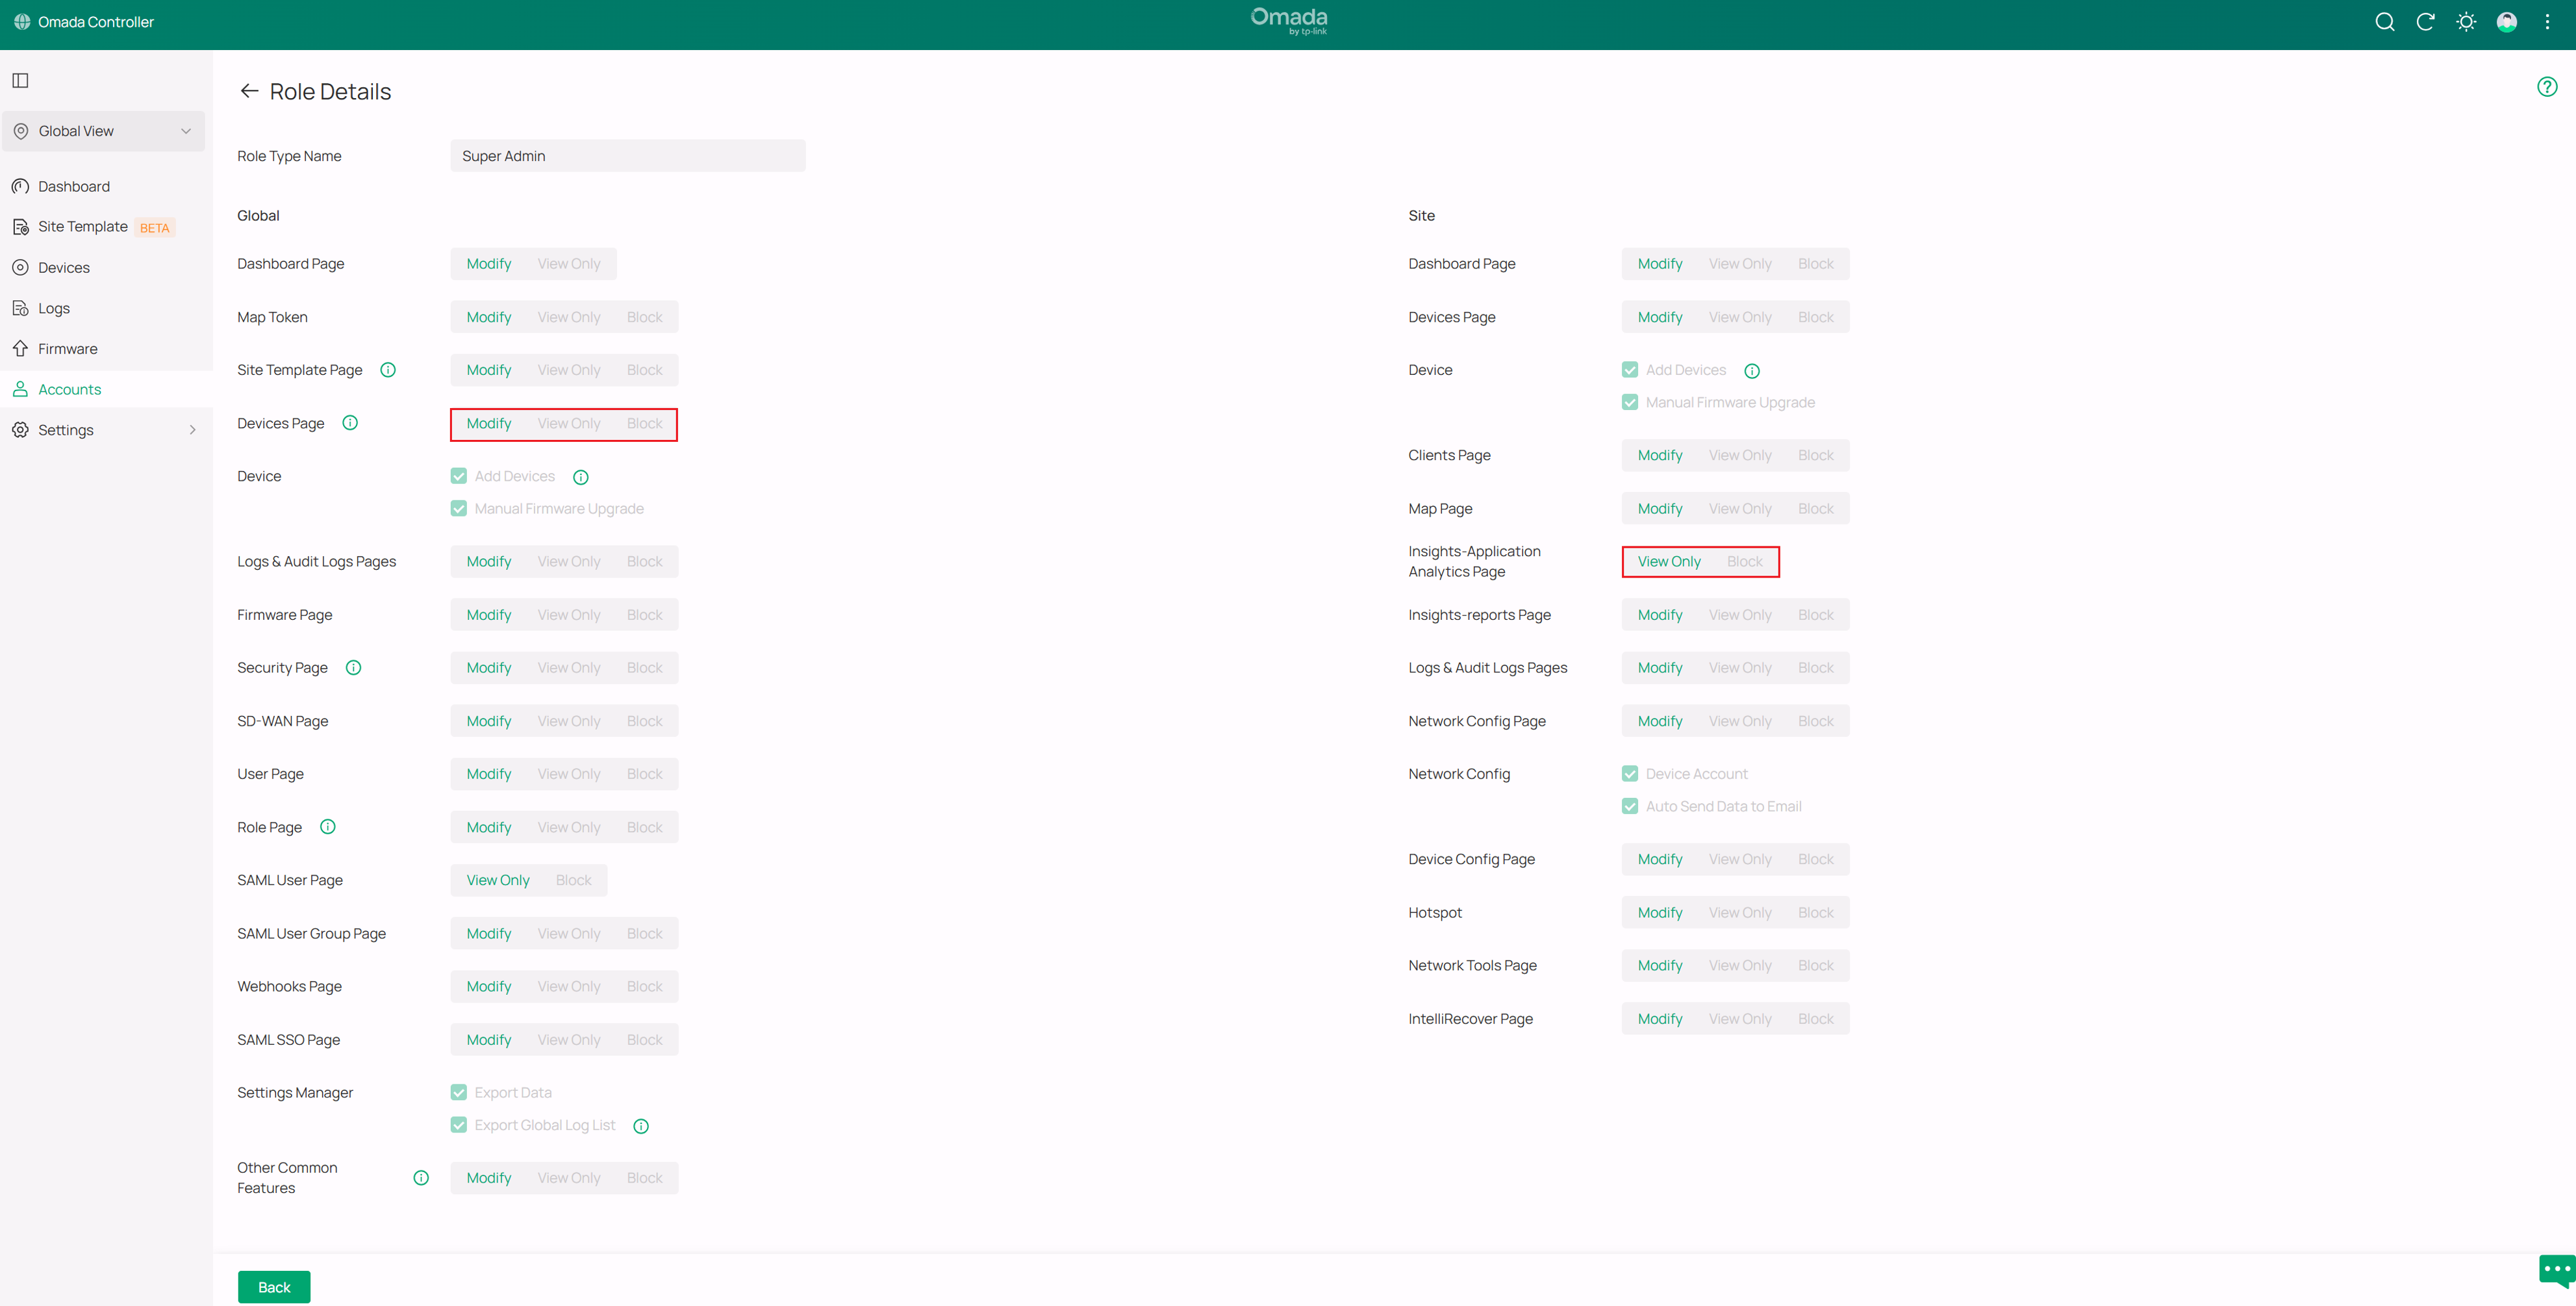Click the green Back button
This screenshot has width=2576, height=1306.
[x=274, y=1287]
